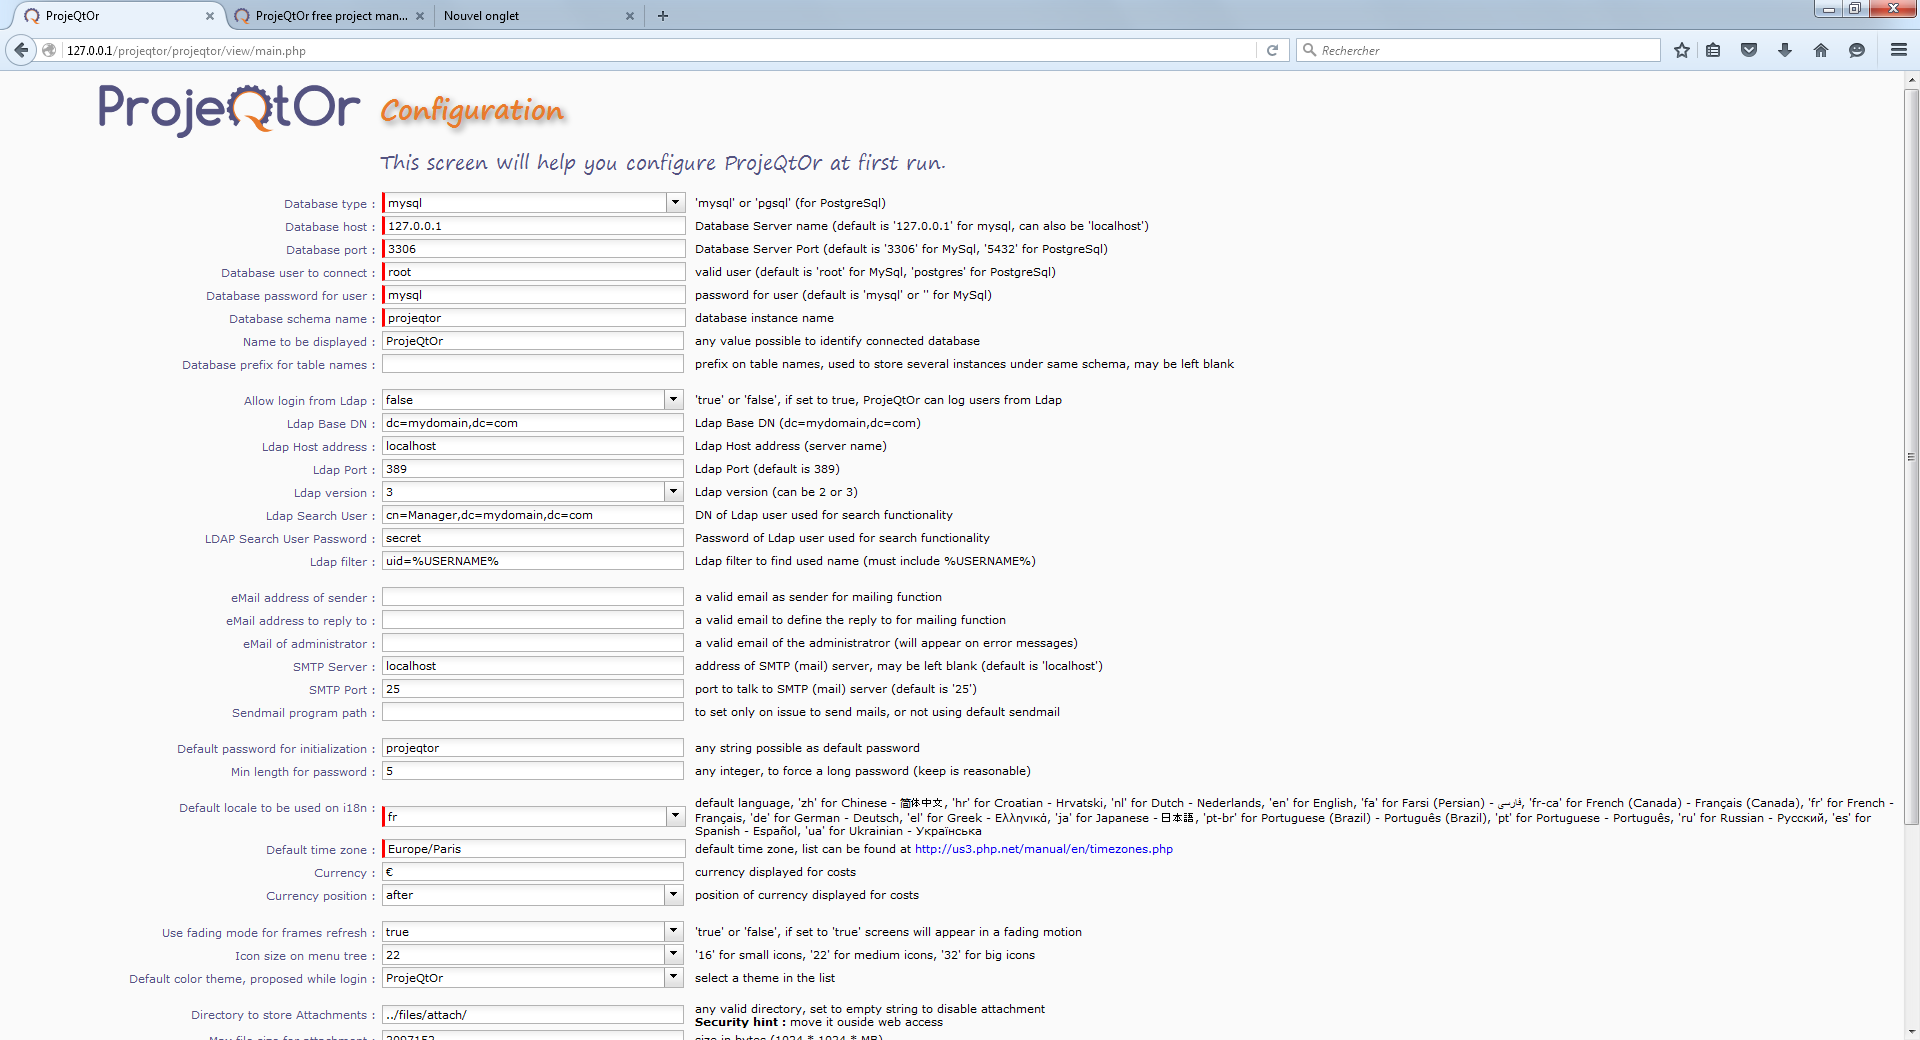Go to the Firefox home page

pyautogui.click(x=1821, y=50)
